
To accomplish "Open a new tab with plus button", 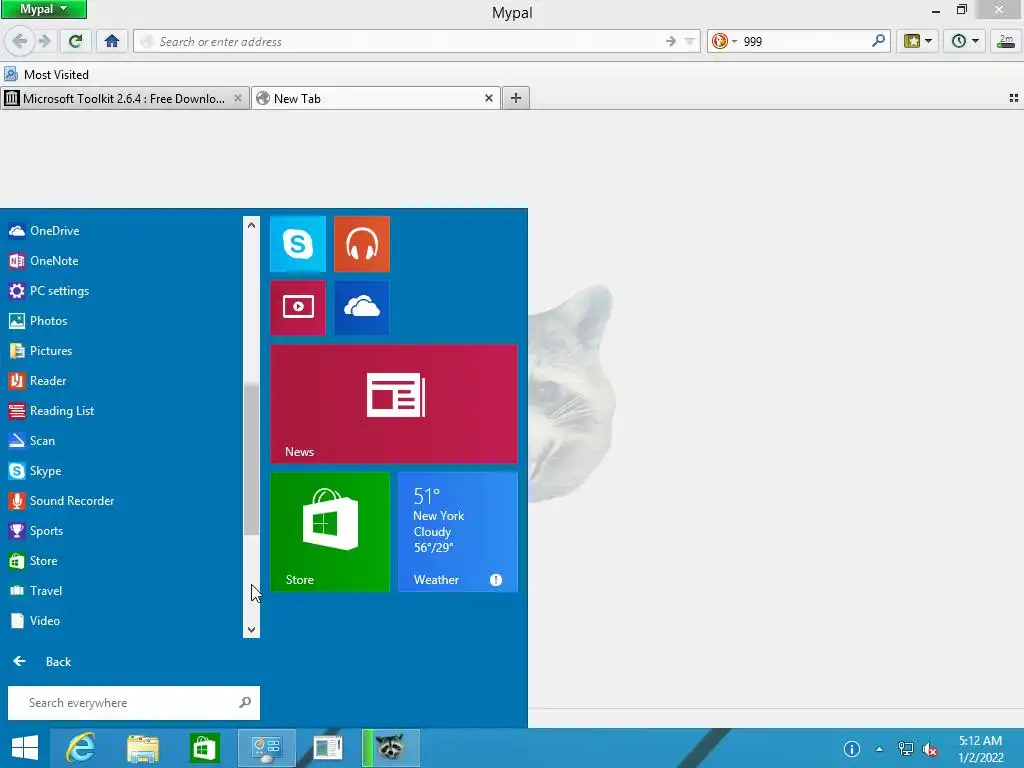I will click(516, 99).
